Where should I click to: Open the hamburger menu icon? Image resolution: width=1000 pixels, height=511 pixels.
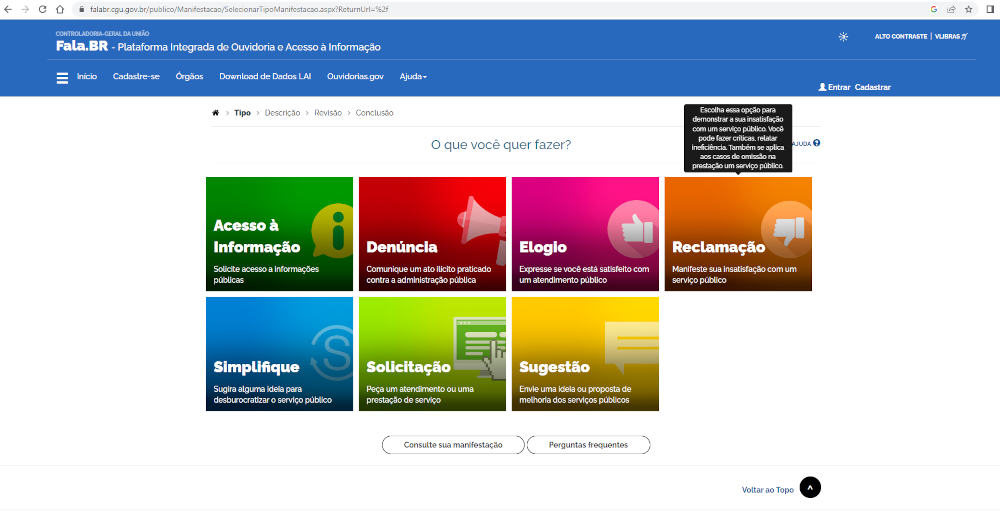tap(62, 78)
